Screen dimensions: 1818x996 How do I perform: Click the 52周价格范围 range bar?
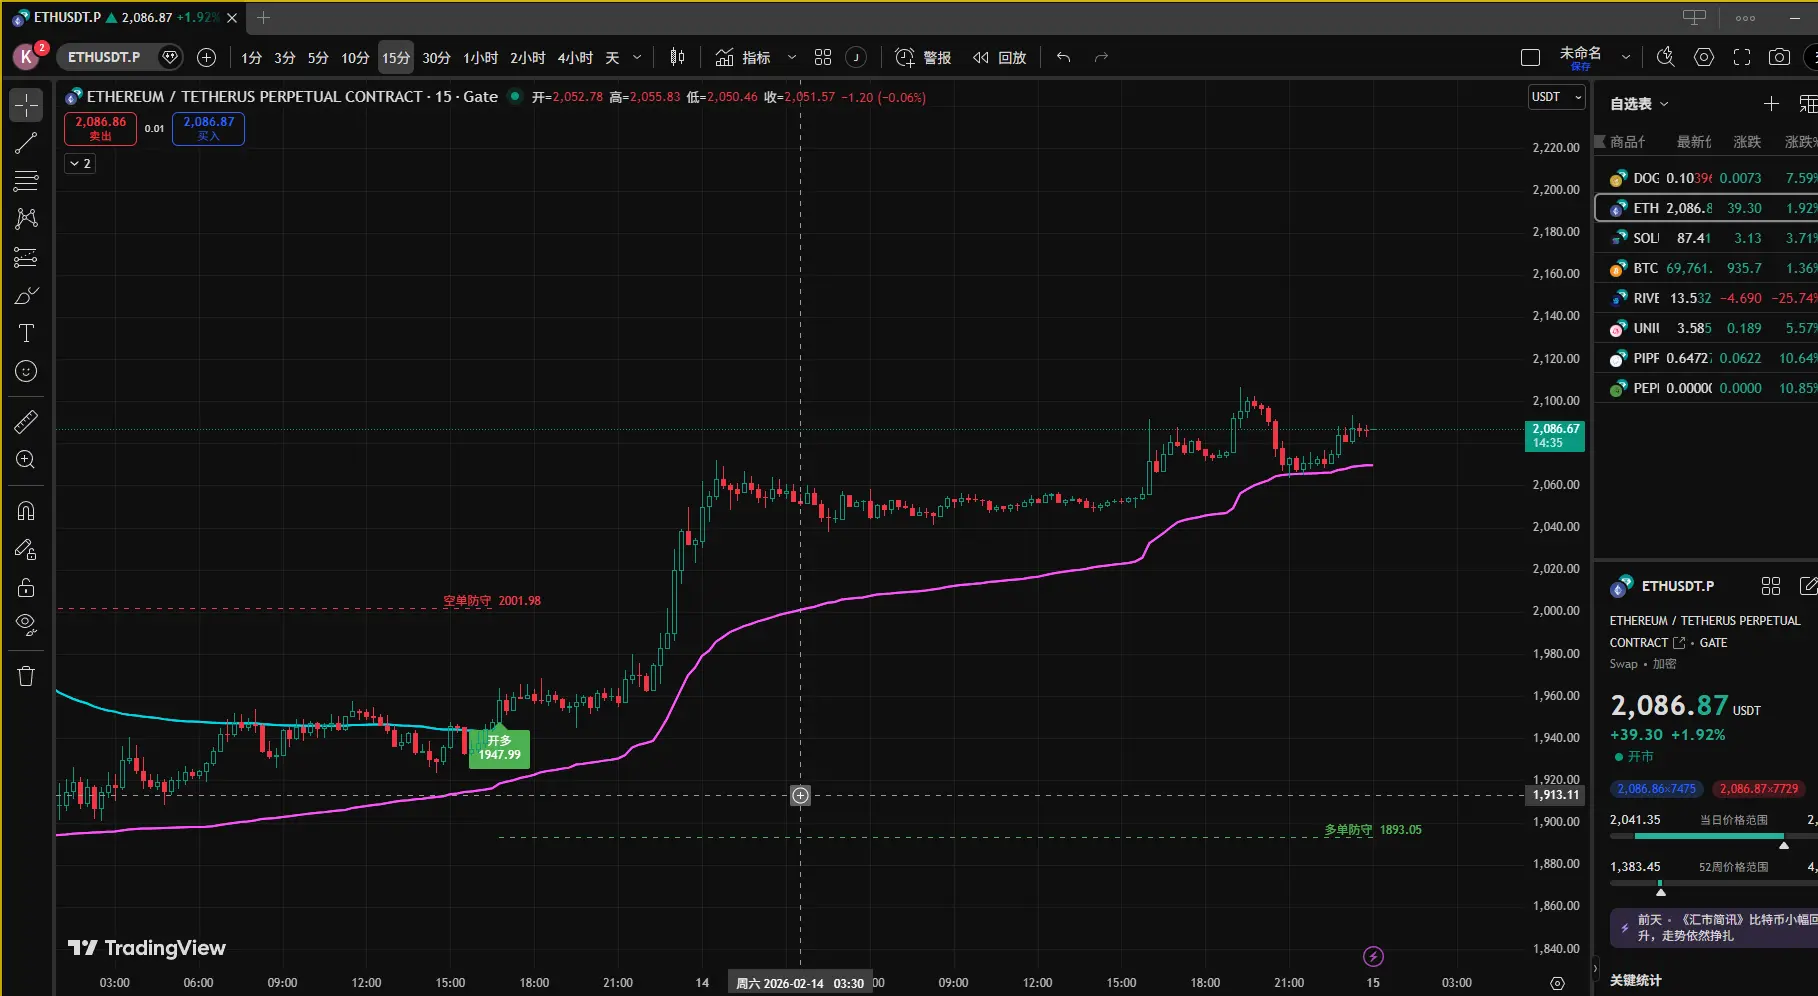pyautogui.click(x=1714, y=883)
